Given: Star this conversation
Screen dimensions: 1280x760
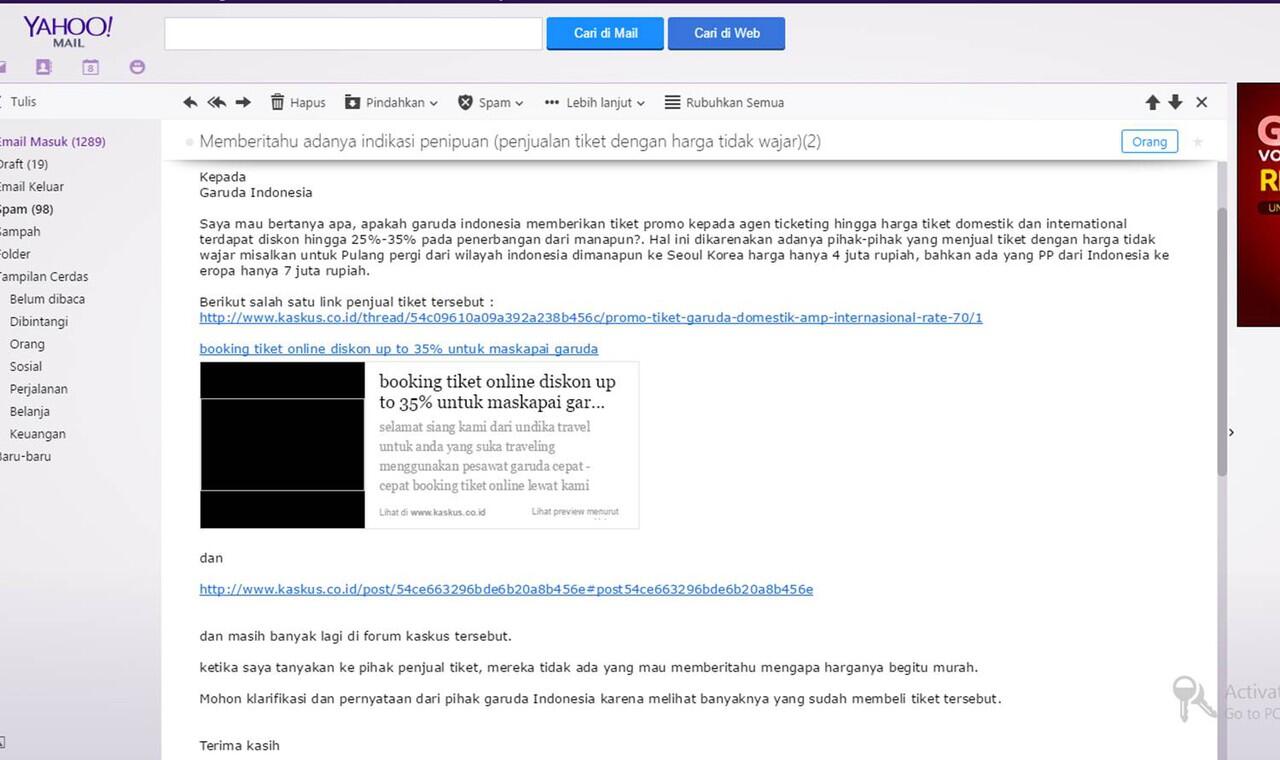Looking at the screenshot, I should tap(1198, 142).
